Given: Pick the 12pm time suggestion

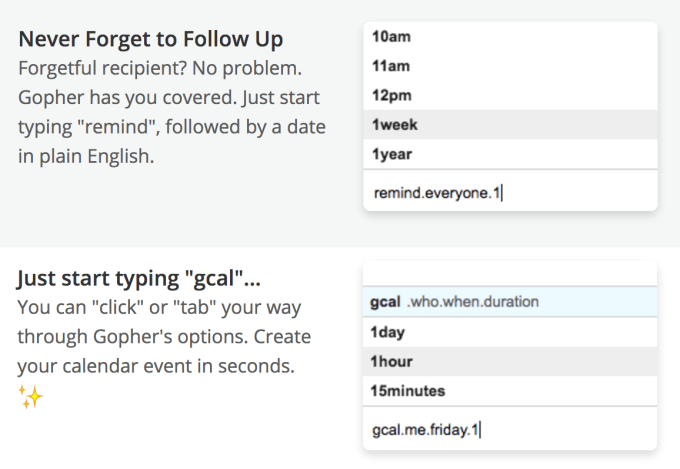Looking at the screenshot, I should (390, 95).
